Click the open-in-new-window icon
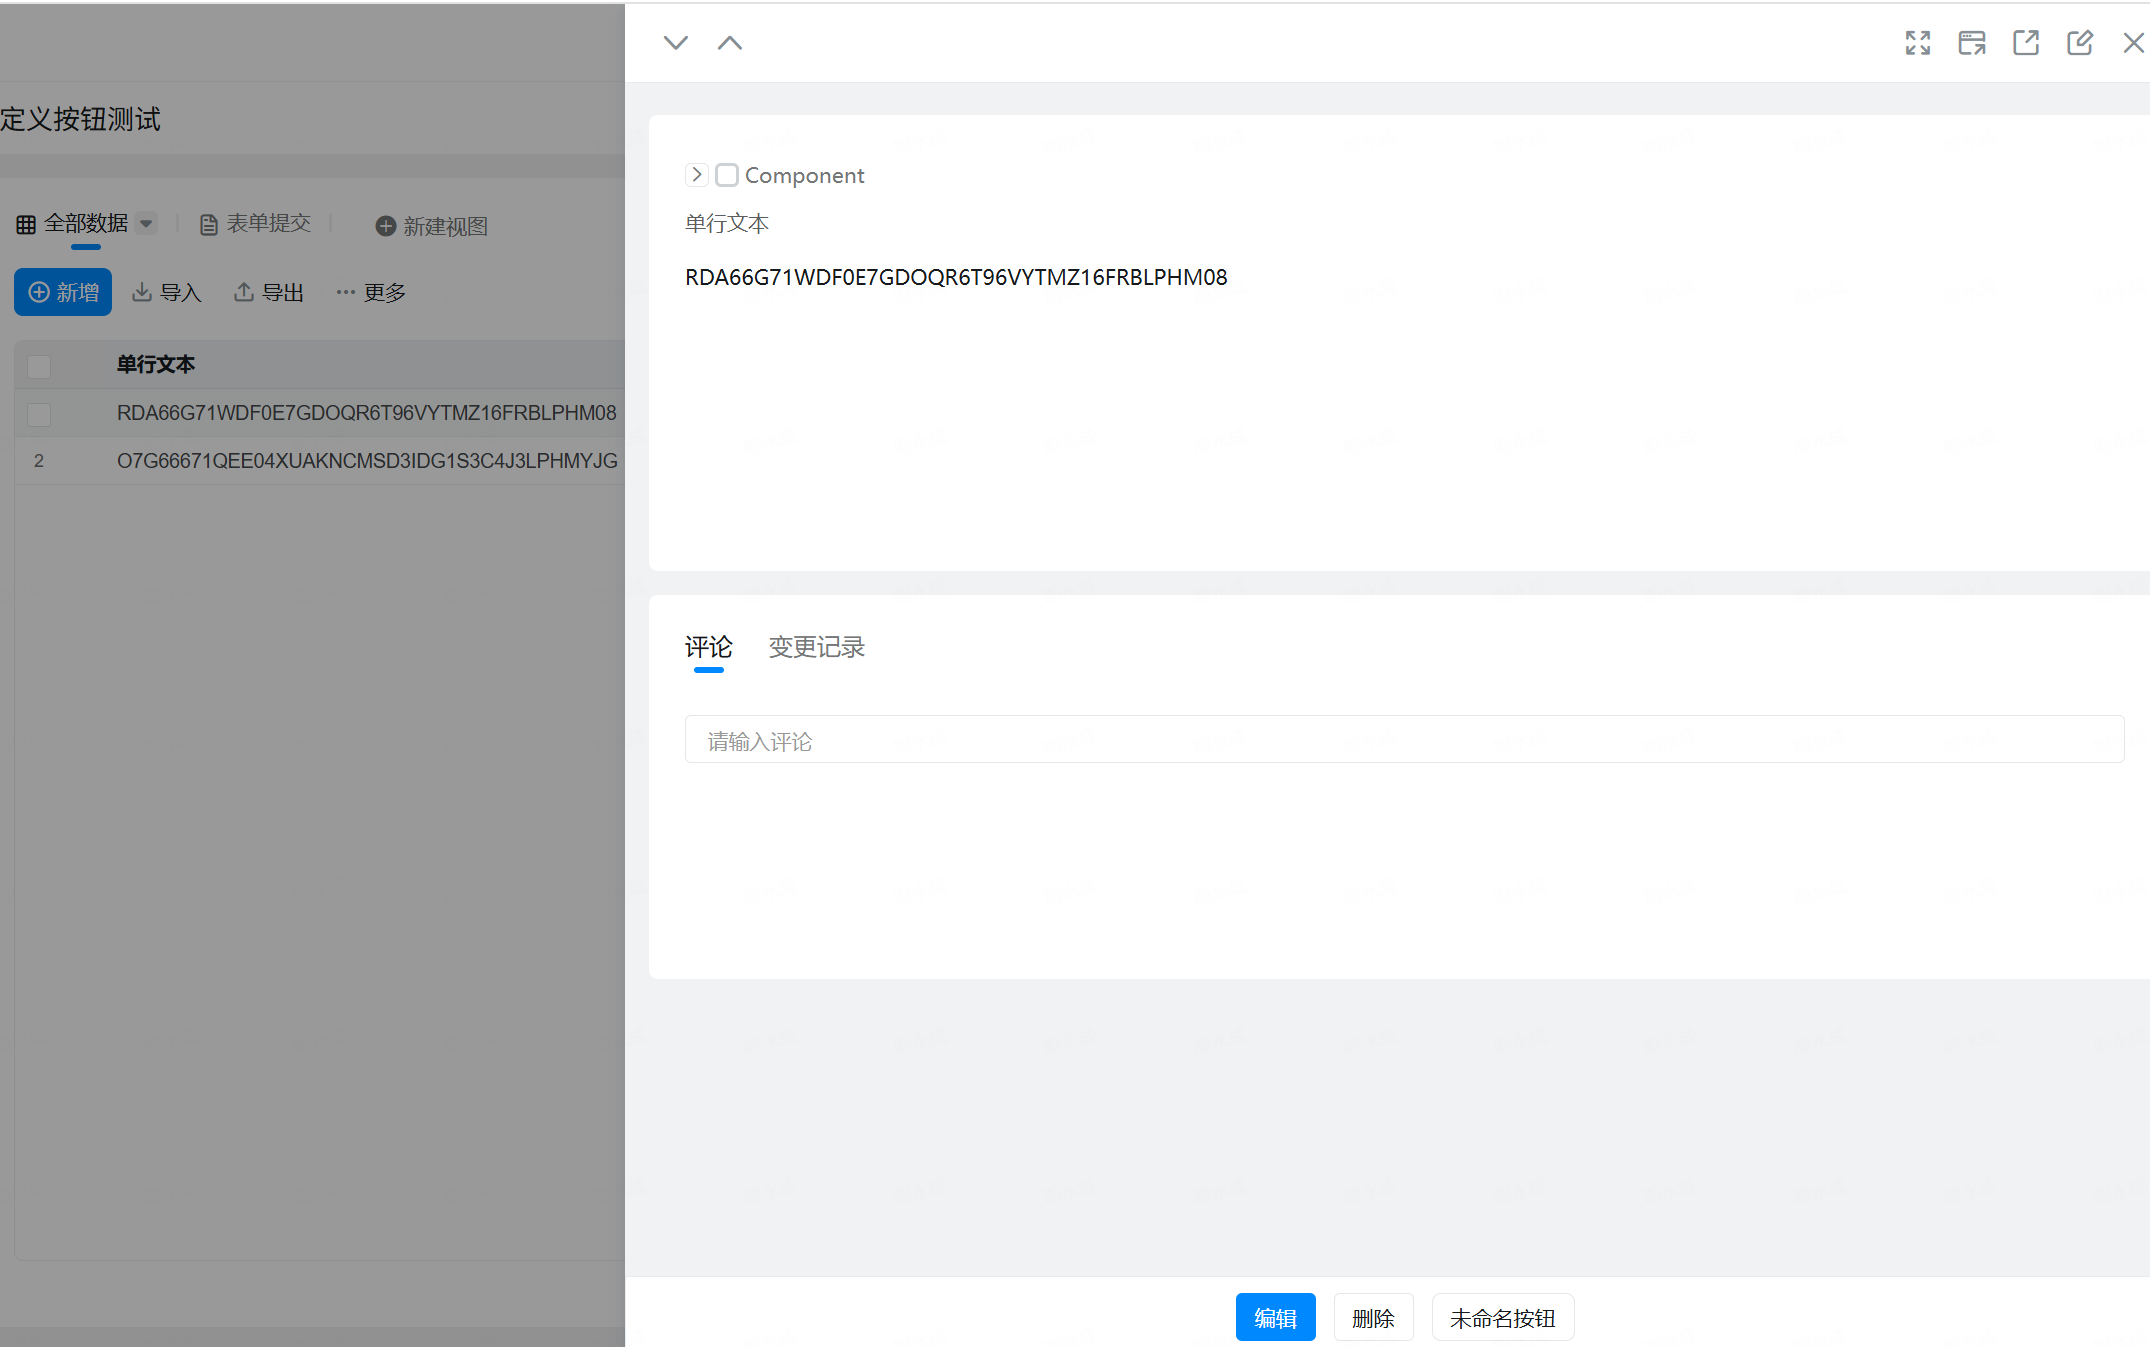The image size is (2150, 1347). [x=2025, y=43]
